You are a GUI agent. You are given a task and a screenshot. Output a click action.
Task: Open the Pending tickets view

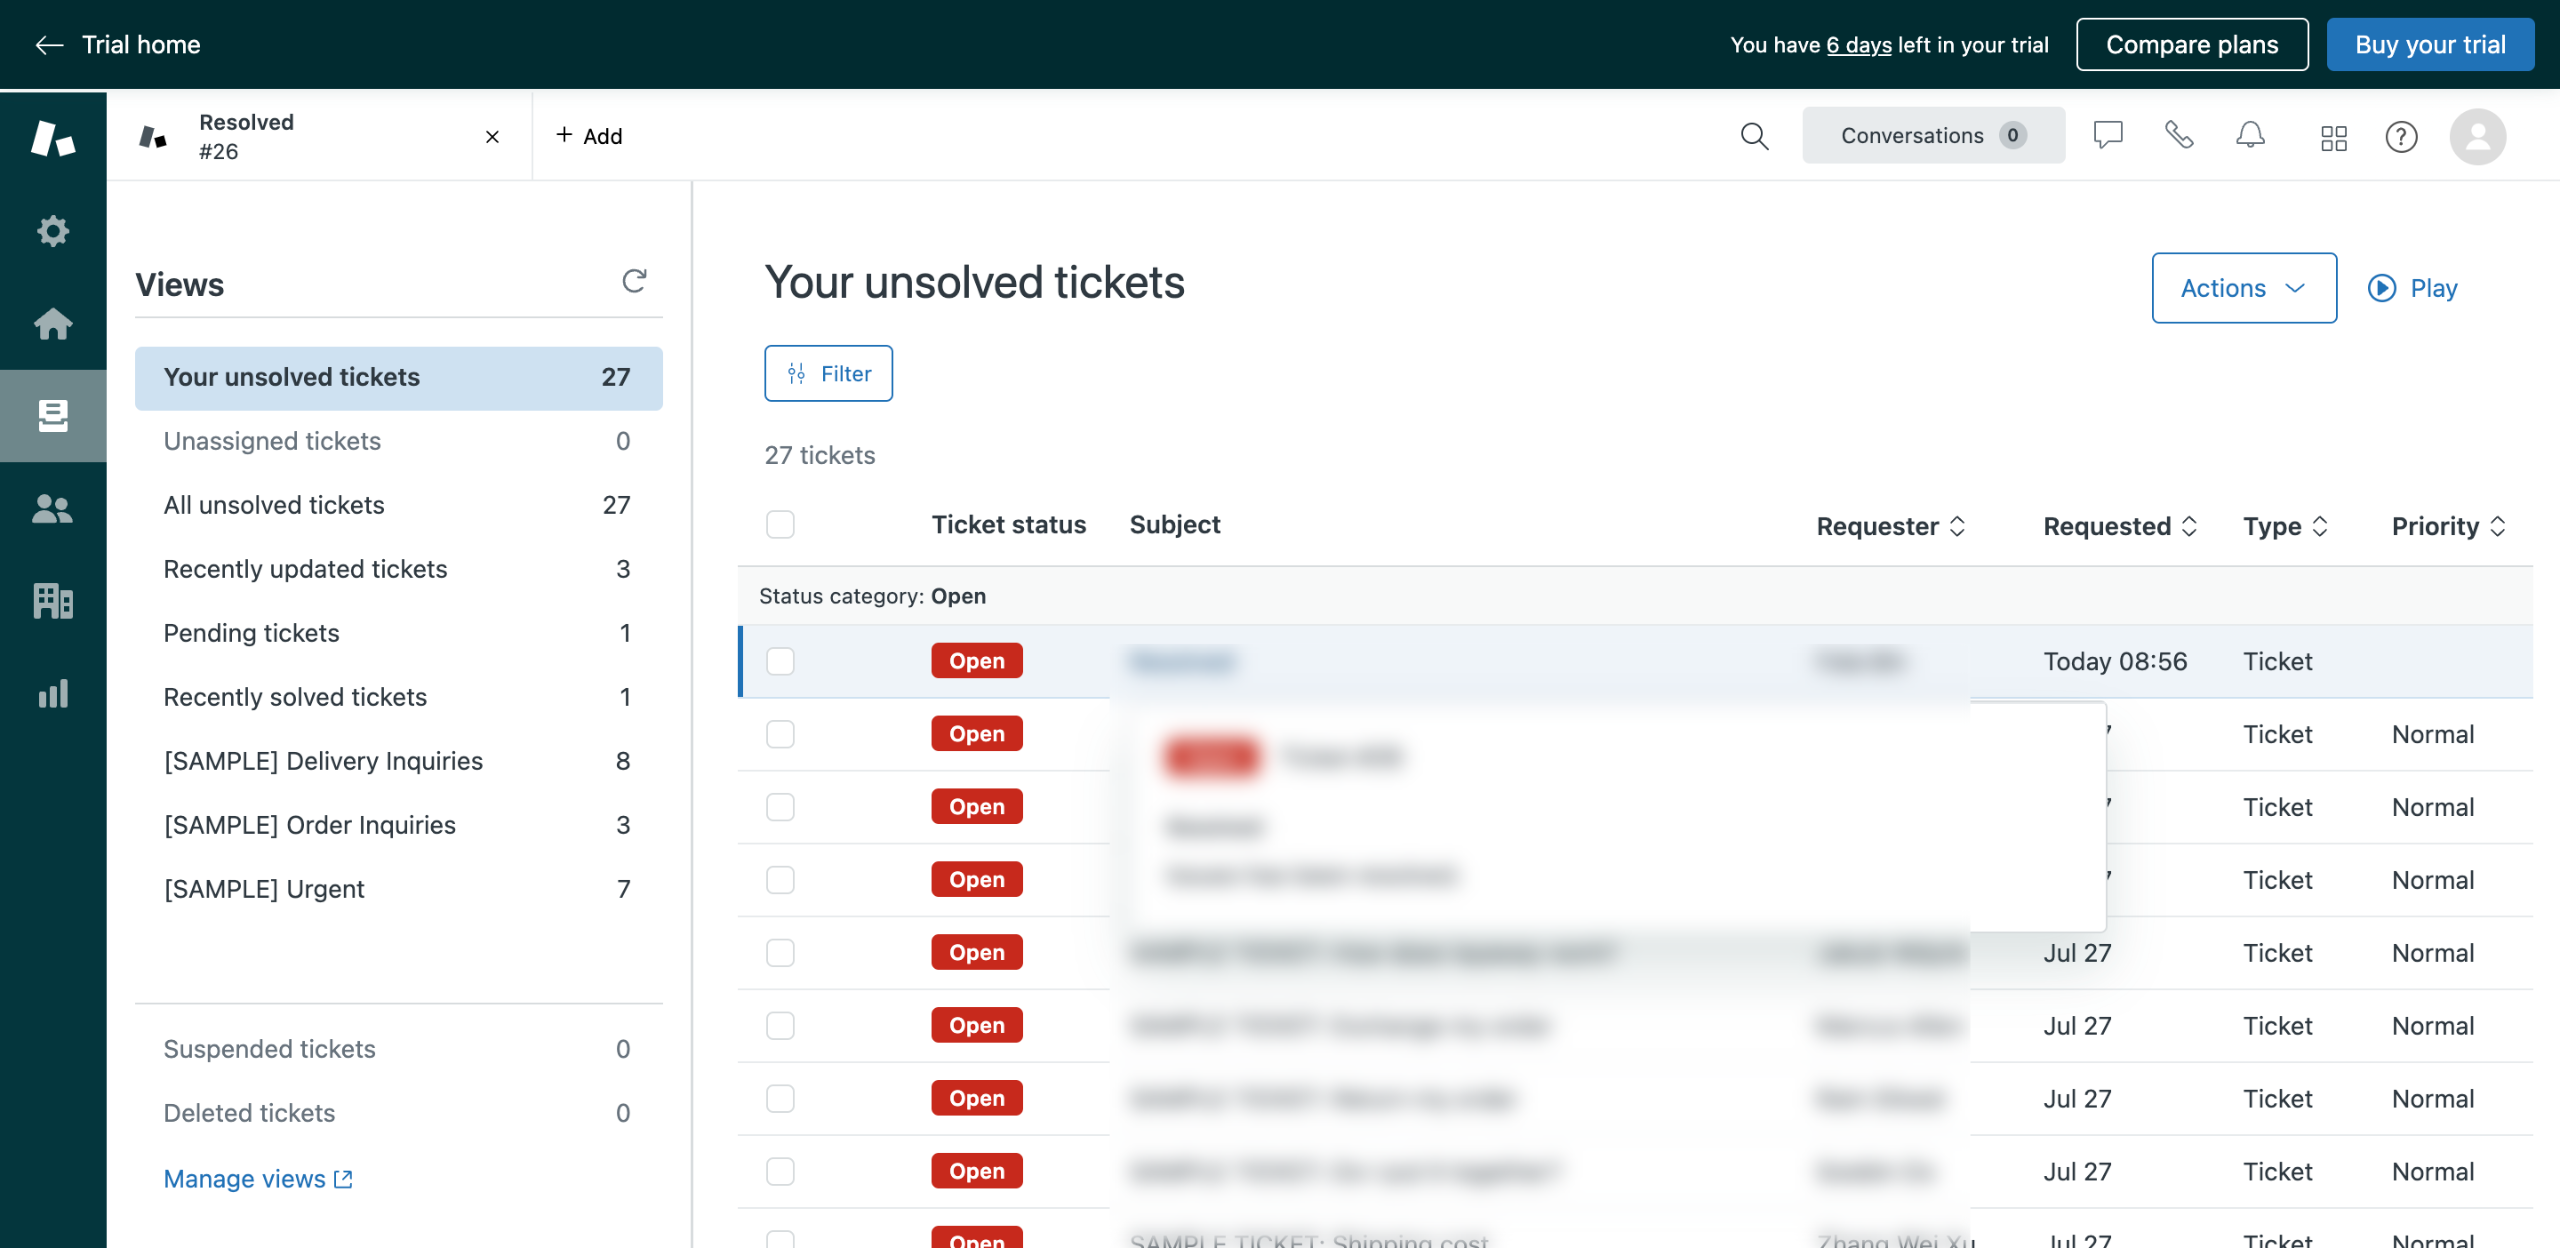(252, 633)
